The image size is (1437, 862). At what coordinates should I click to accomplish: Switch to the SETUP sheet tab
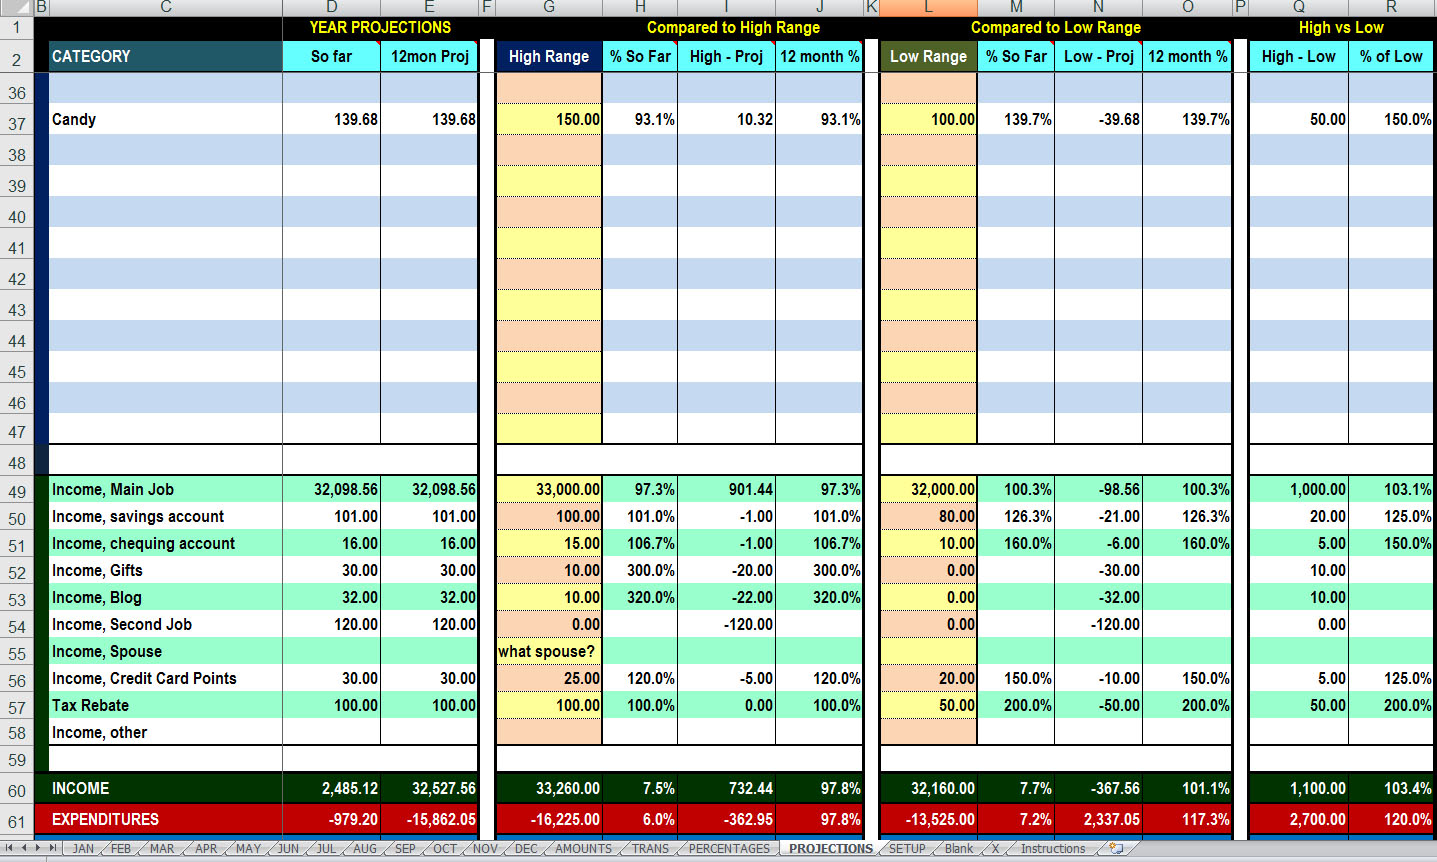pos(907,848)
